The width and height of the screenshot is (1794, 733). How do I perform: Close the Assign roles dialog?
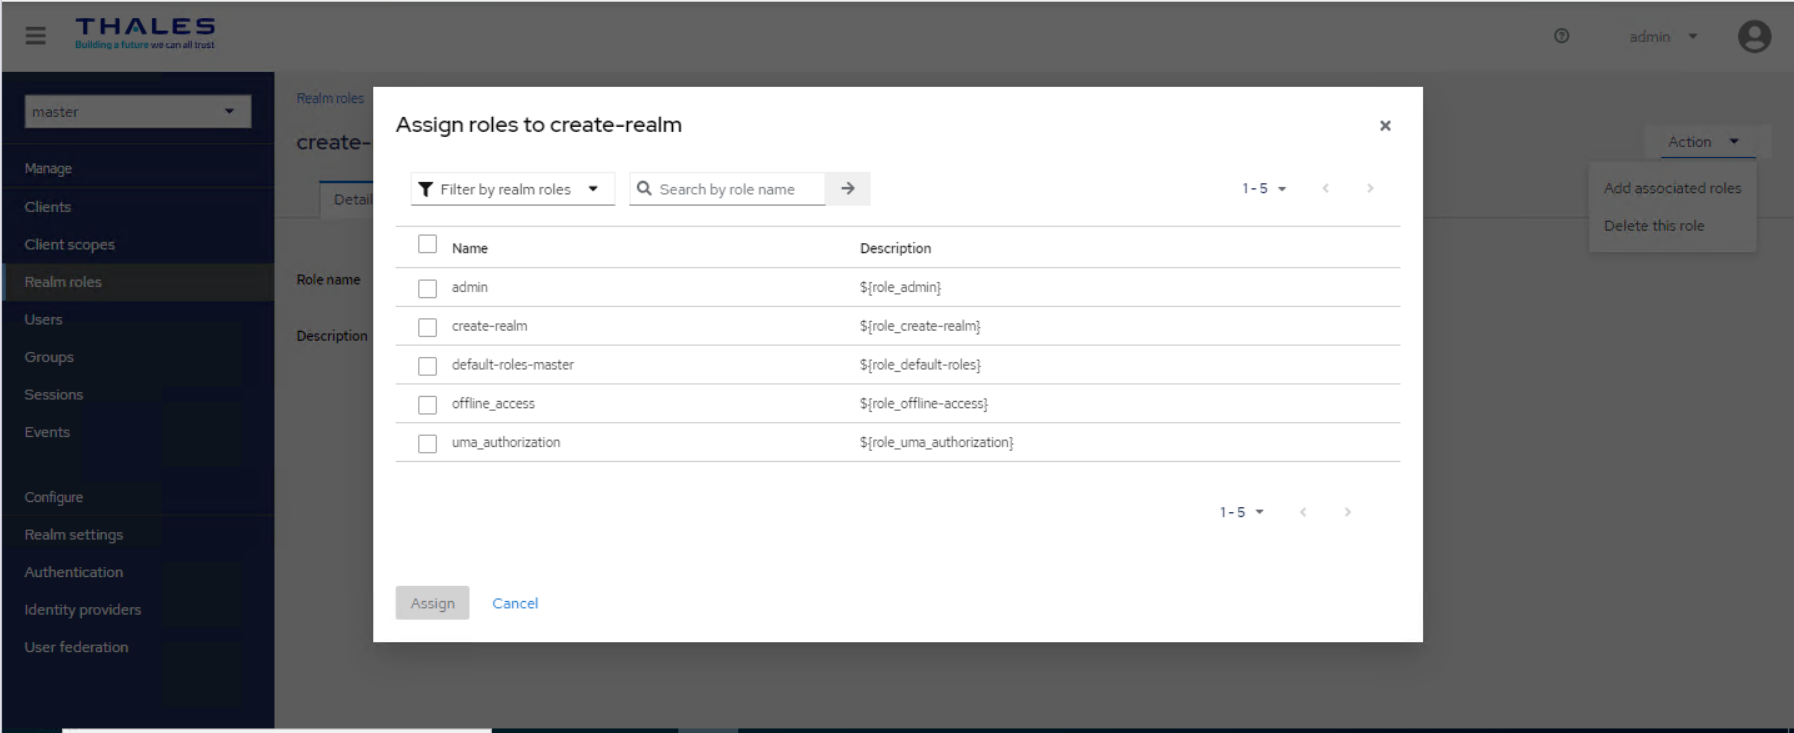point(1384,126)
